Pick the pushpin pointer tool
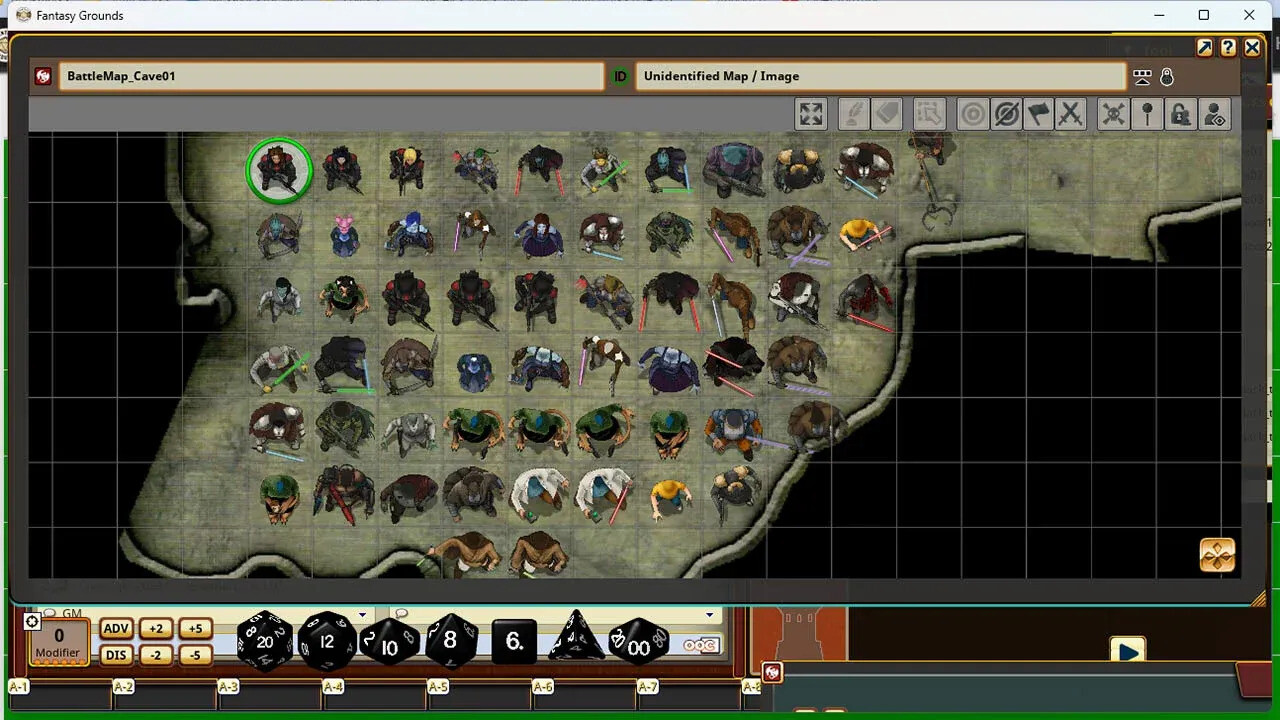The width and height of the screenshot is (1280, 720). tap(1147, 114)
